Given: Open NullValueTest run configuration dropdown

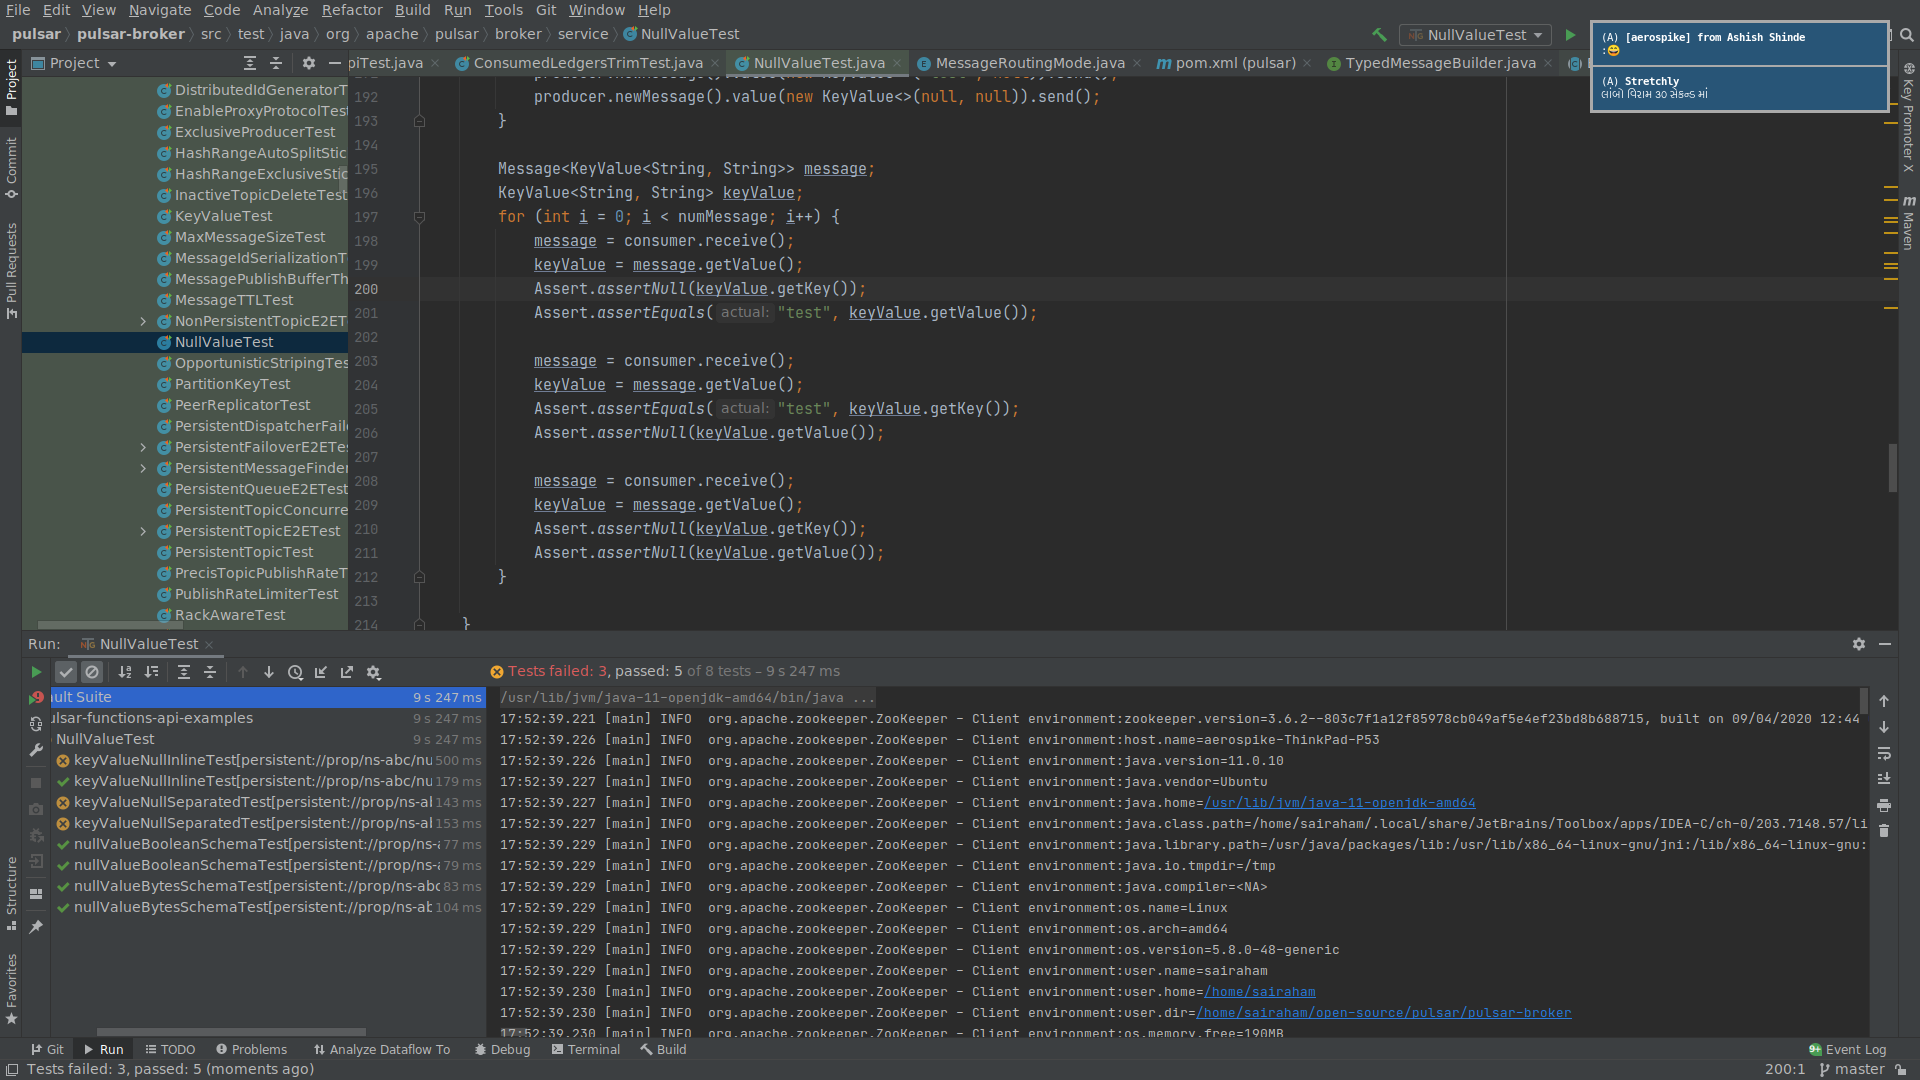Looking at the screenshot, I should 1475,35.
